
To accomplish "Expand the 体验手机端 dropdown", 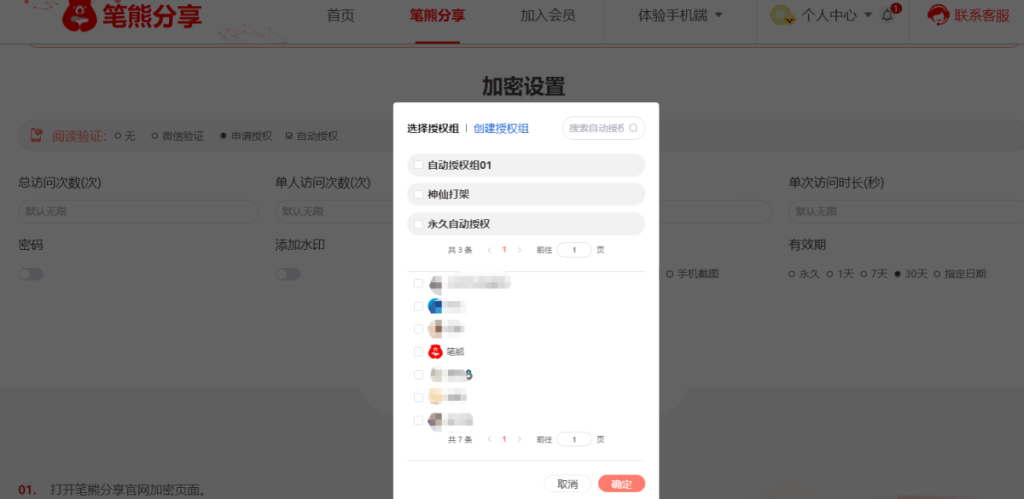I will [680, 16].
